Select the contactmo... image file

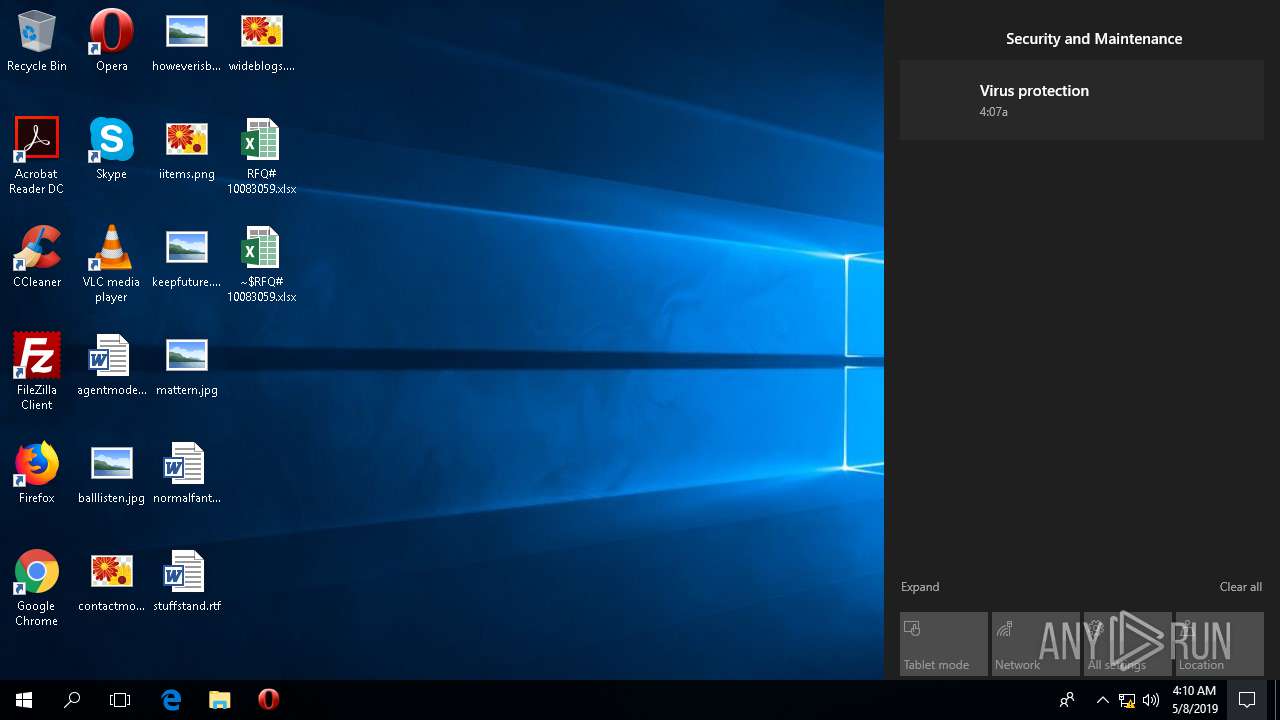coord(111,582)
